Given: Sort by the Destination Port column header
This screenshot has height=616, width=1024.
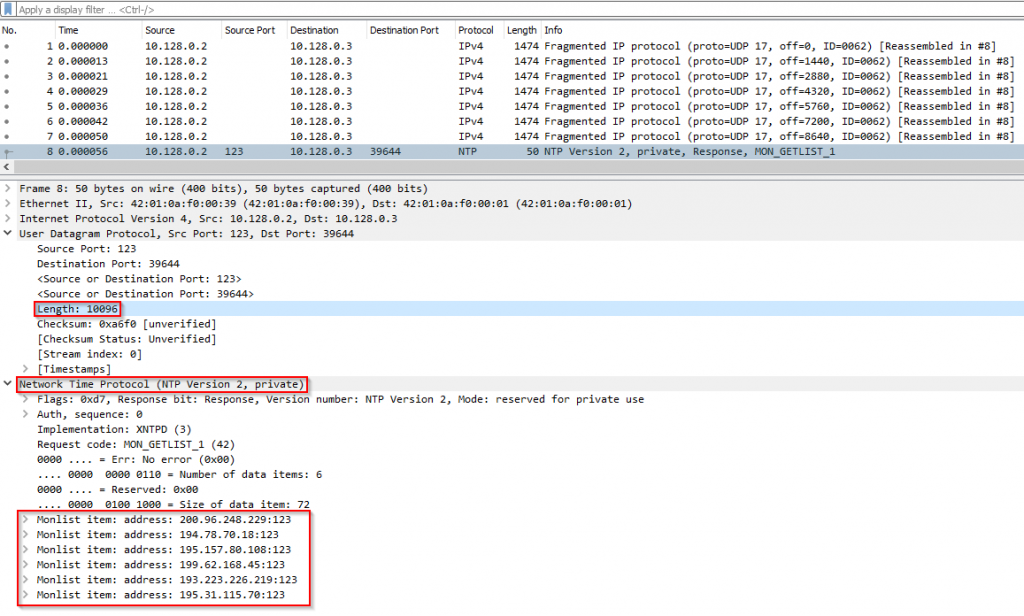Looking at the screenshot, I should pyautogui.click(x=404, y=30).
